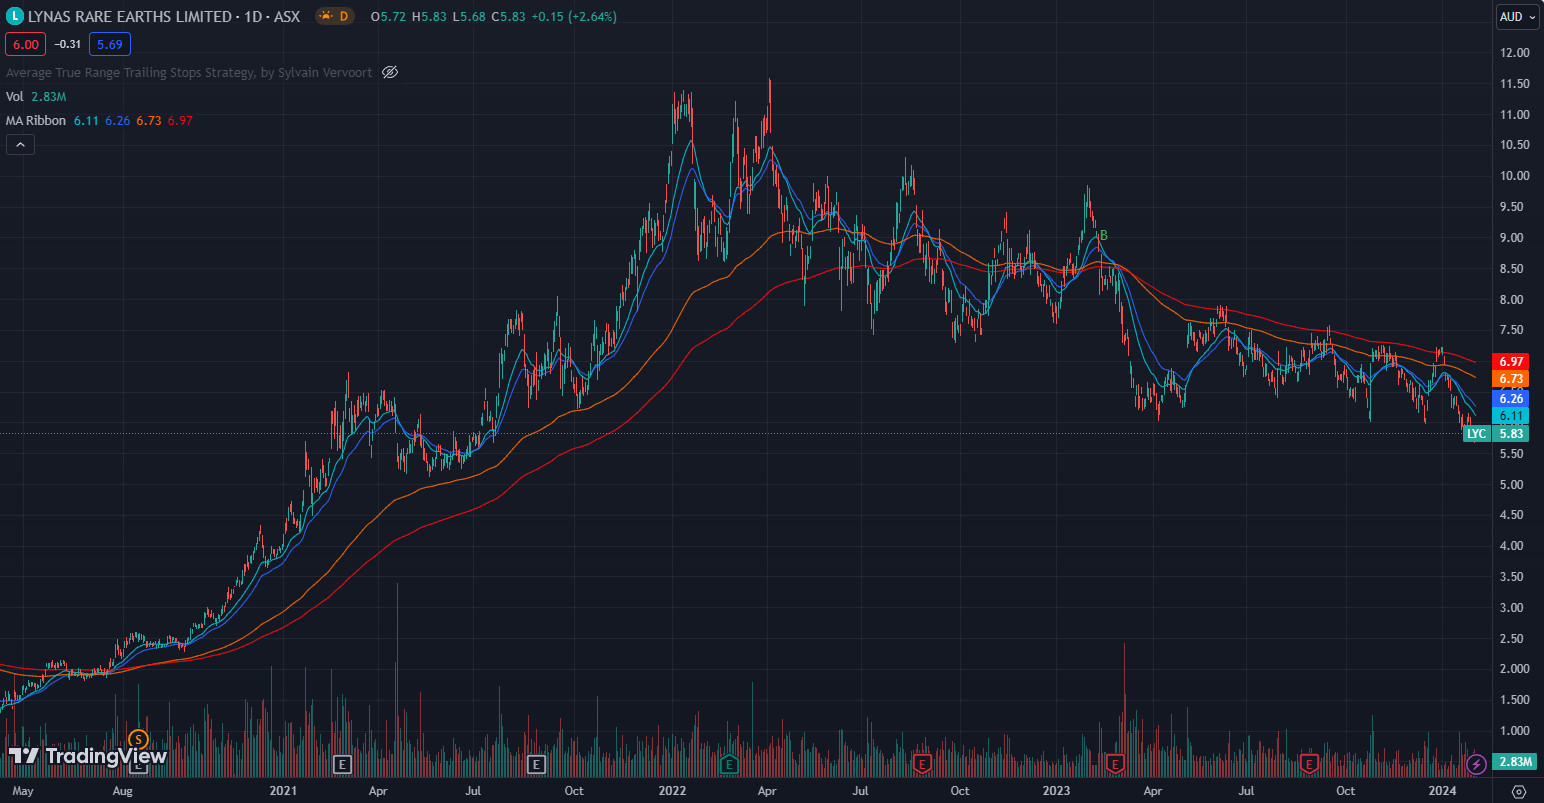Click the 6.11 value in MA Ribbon legend
This screenshot has height=803, width=1544.
(86, 120)
